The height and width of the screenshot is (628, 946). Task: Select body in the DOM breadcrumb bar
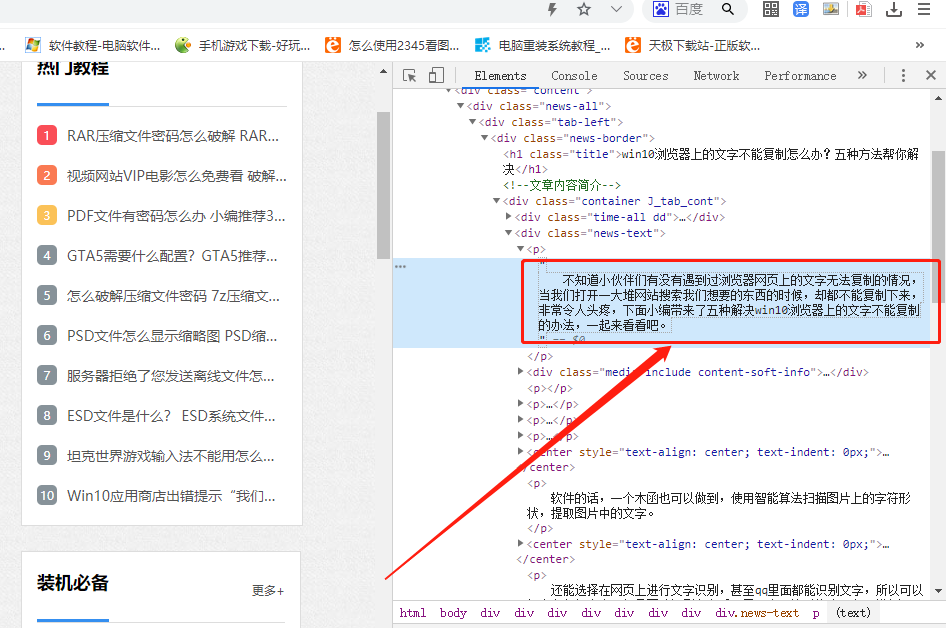tap(453, 613)
